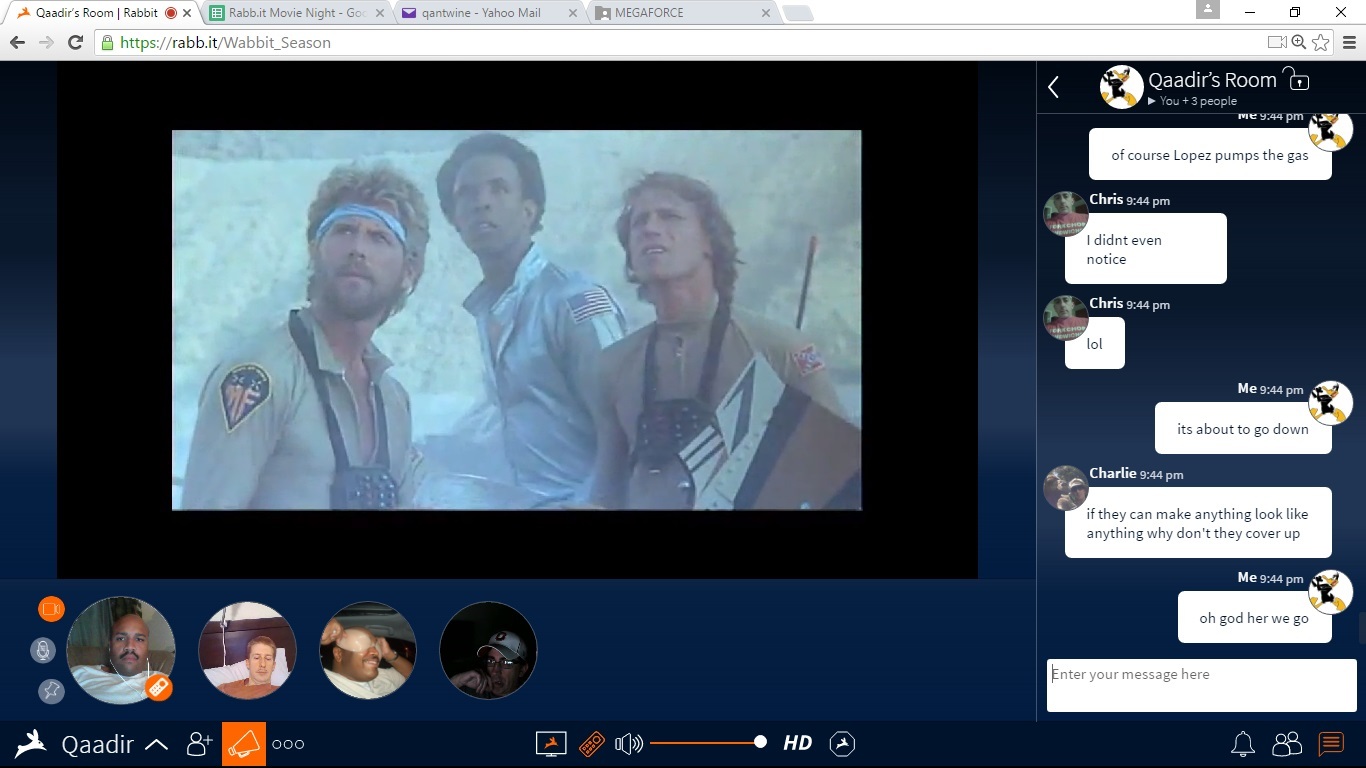Click the address bar URL

tap(225, 42)
